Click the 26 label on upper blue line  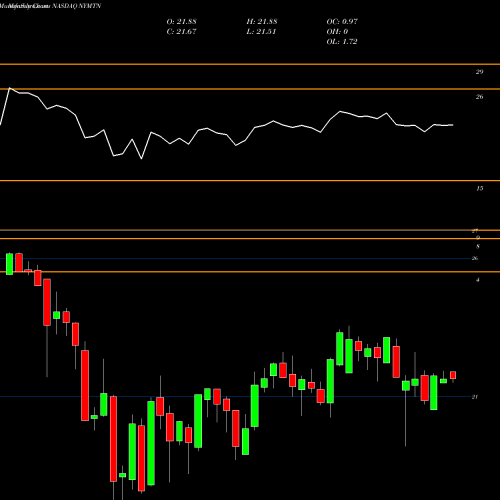click(x=475, y=258)
